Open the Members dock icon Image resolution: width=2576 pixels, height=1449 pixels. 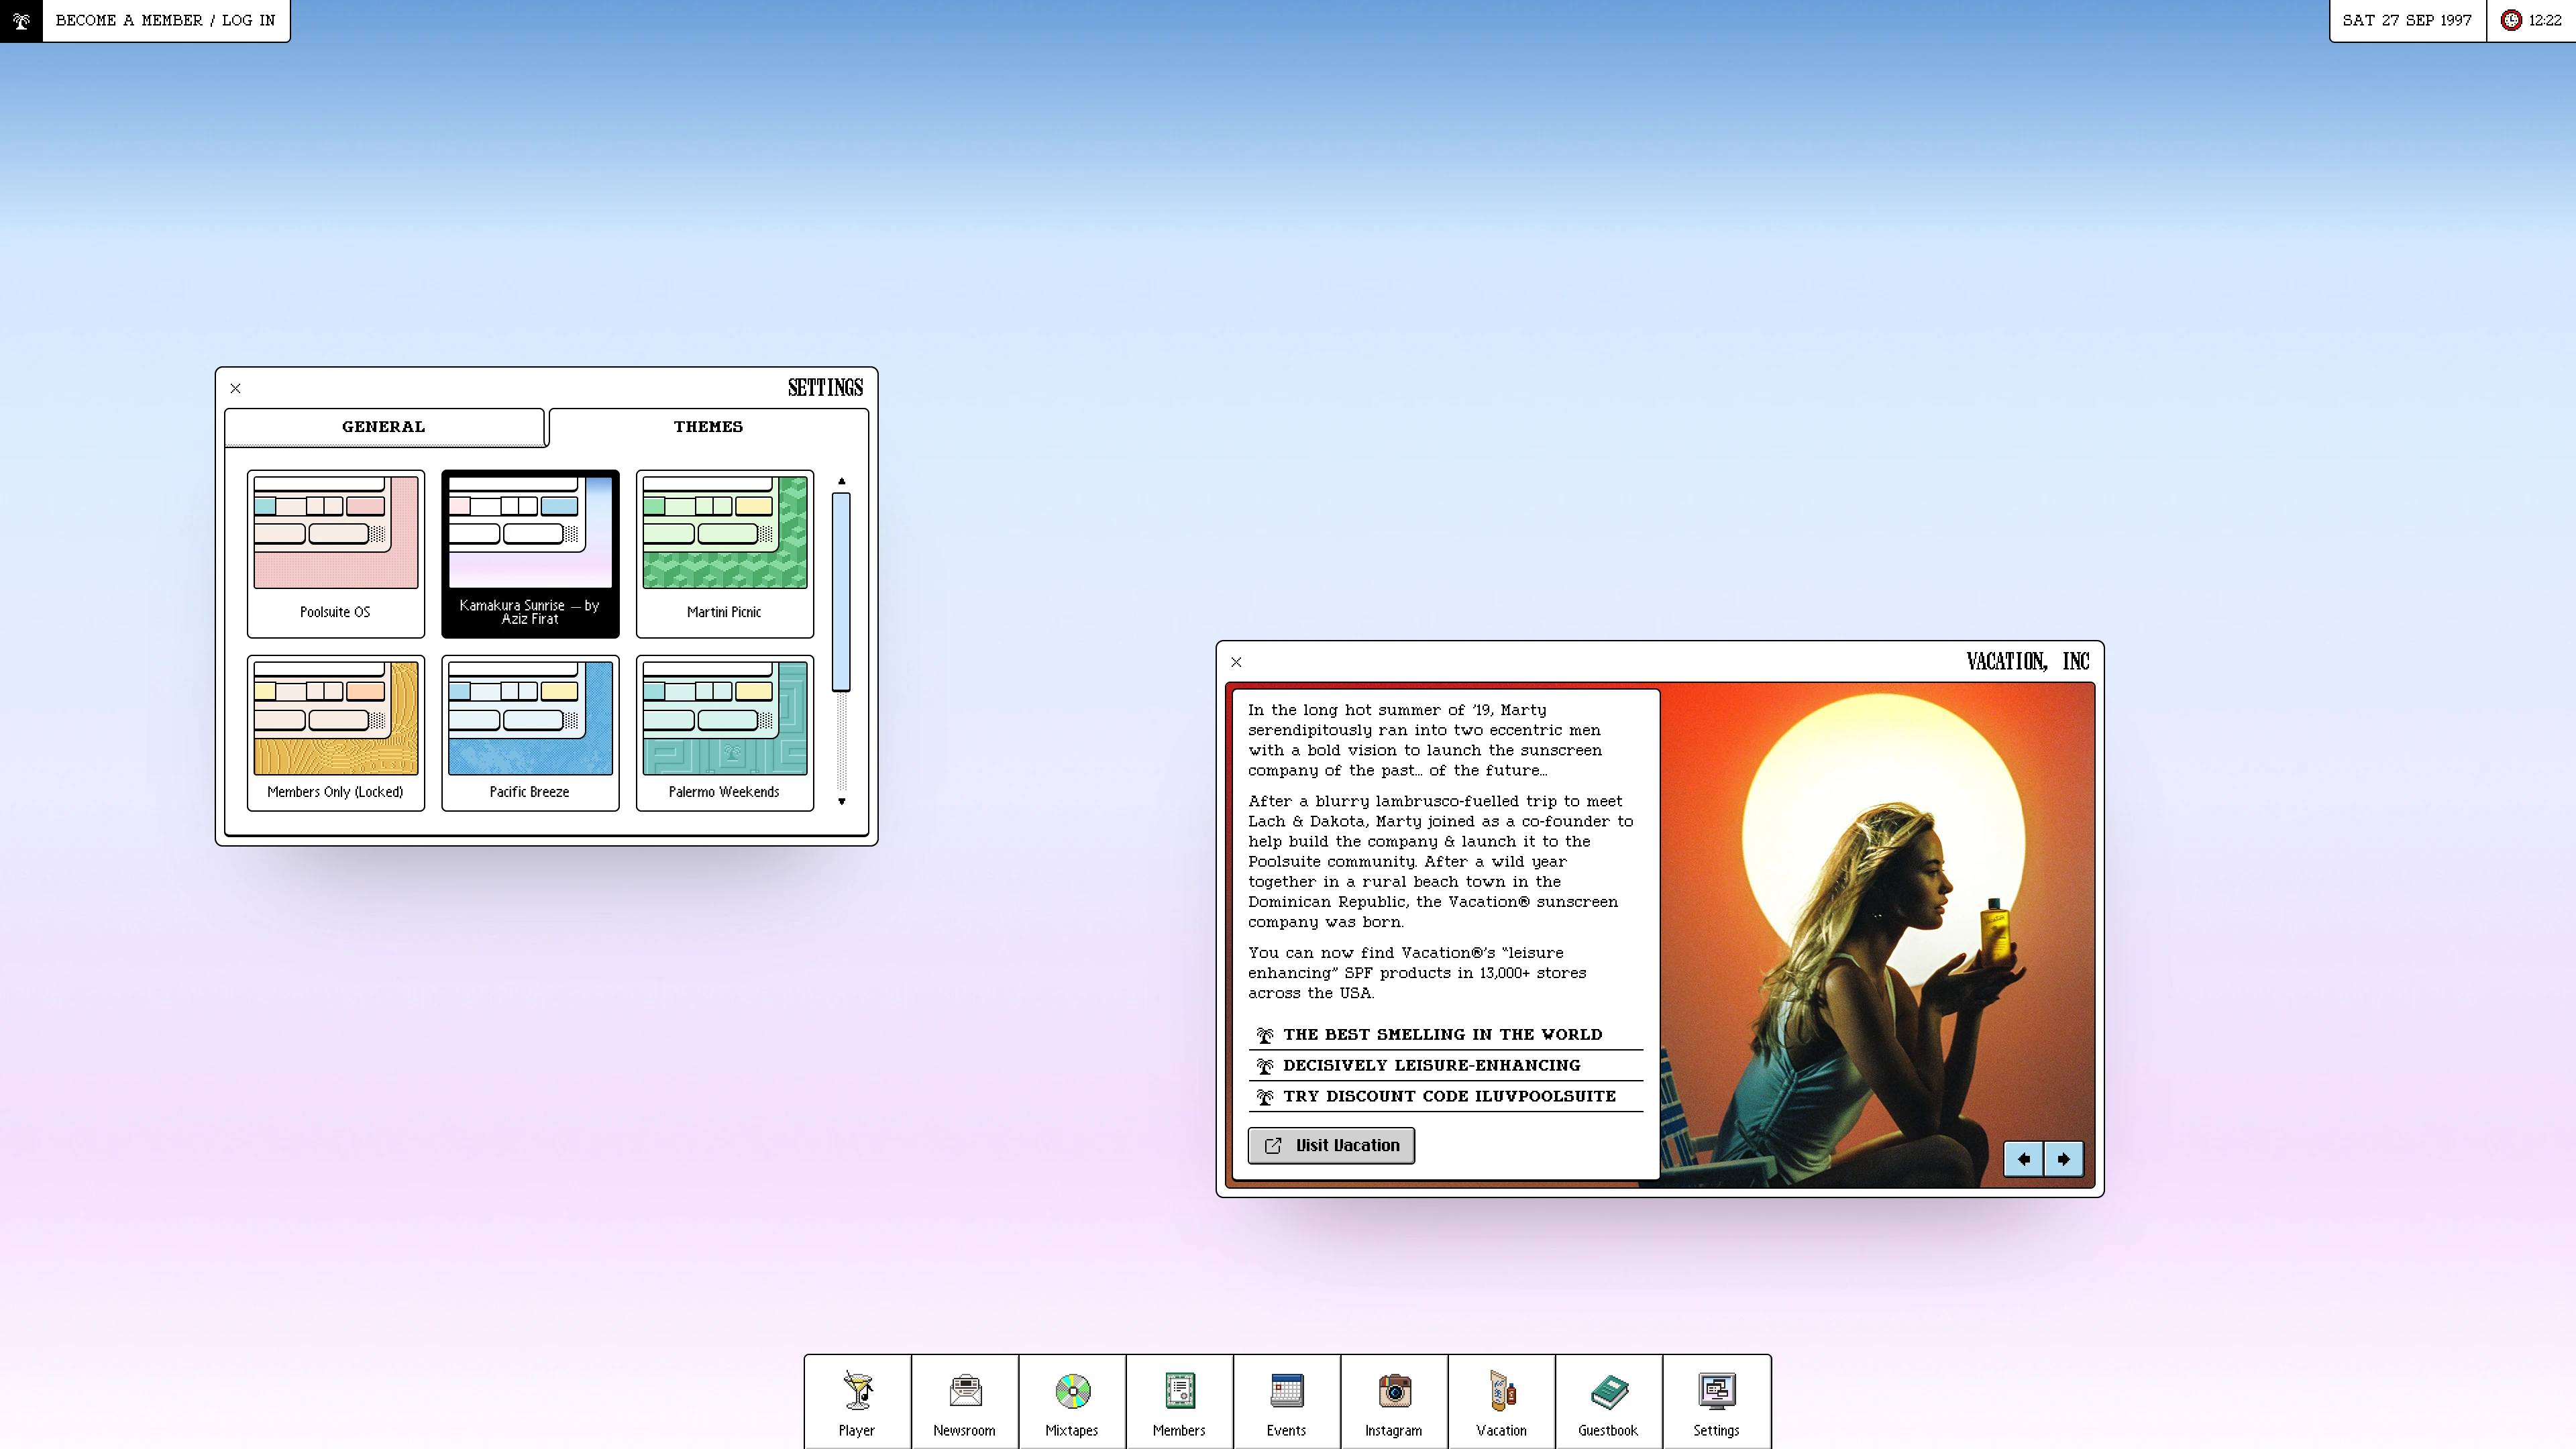[1179, 1401]
